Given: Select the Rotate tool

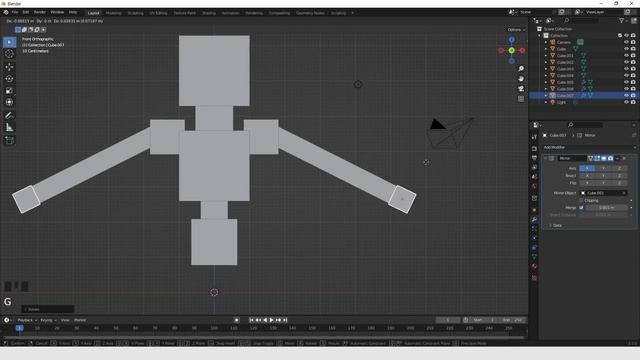Looking at the screenshot, I should pyautogui.click(x=9, y=79).
